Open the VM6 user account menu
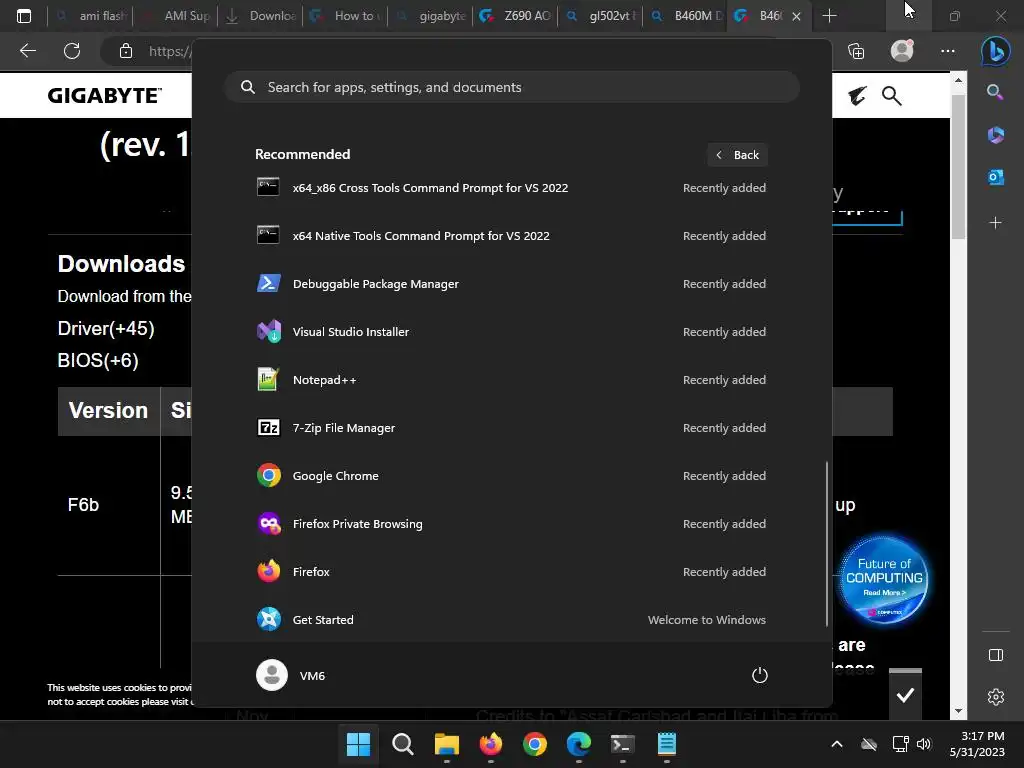Image resolution: width=1024 pixels, height=768 pixels. point(291,675)
